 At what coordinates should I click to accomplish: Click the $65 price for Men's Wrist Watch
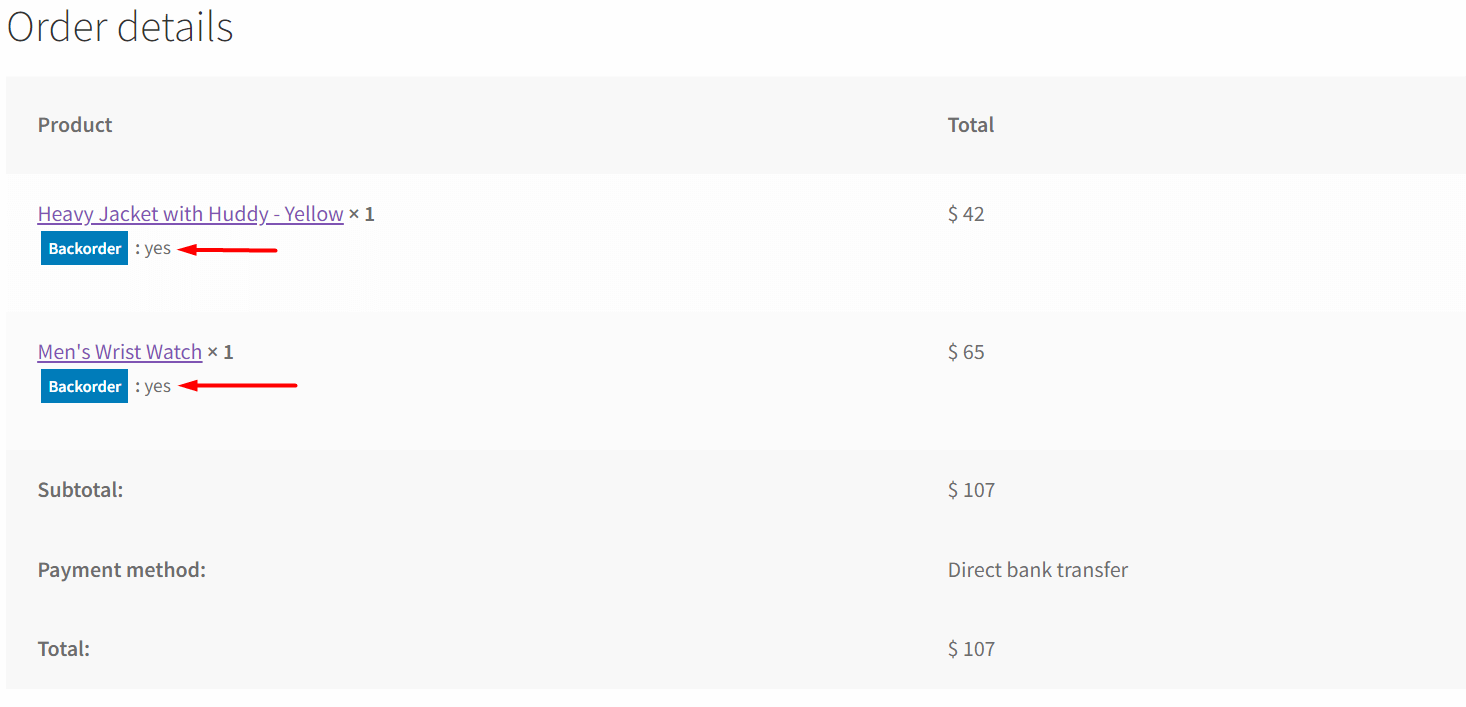coord(965,351)
